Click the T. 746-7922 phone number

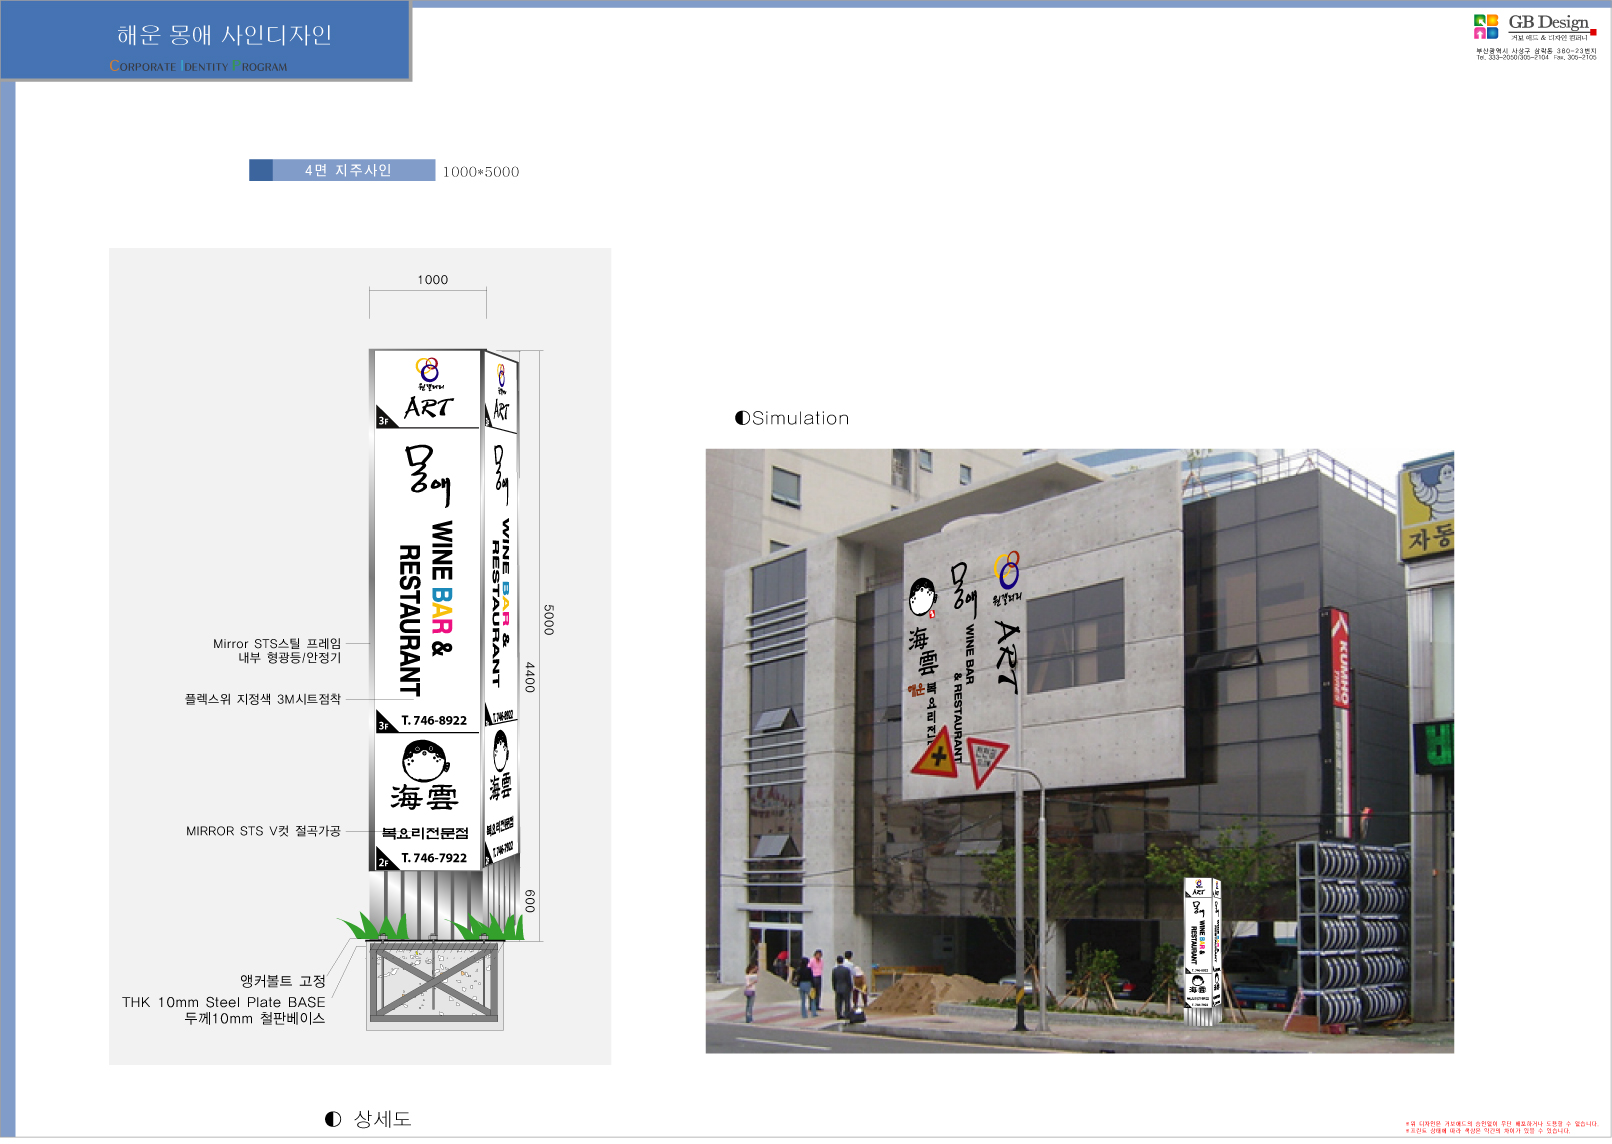434,858
